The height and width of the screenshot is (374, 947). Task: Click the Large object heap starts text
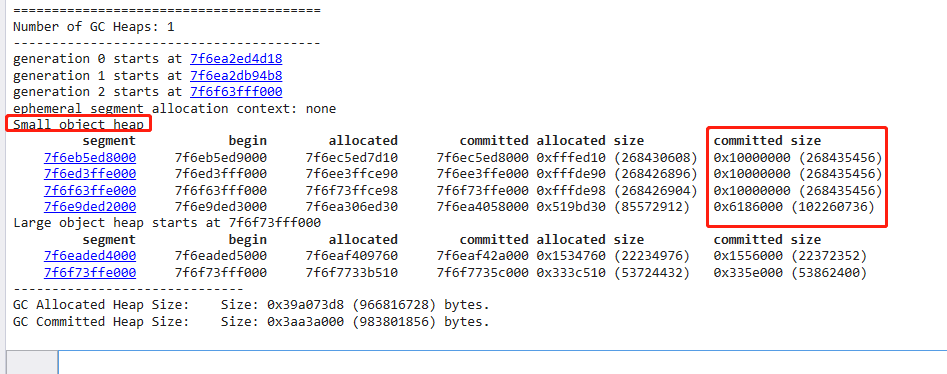pyautogui.click(x=167, y=223)
